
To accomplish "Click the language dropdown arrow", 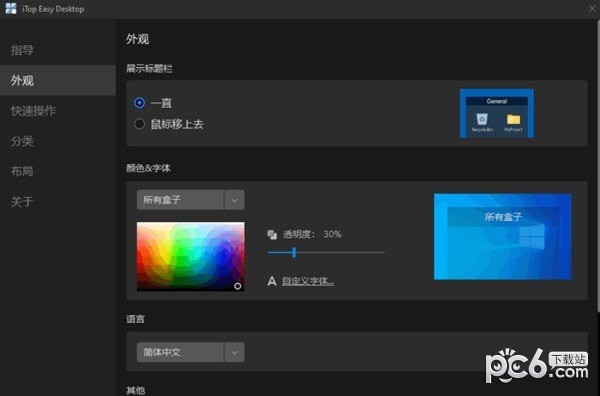I will 235,352.
